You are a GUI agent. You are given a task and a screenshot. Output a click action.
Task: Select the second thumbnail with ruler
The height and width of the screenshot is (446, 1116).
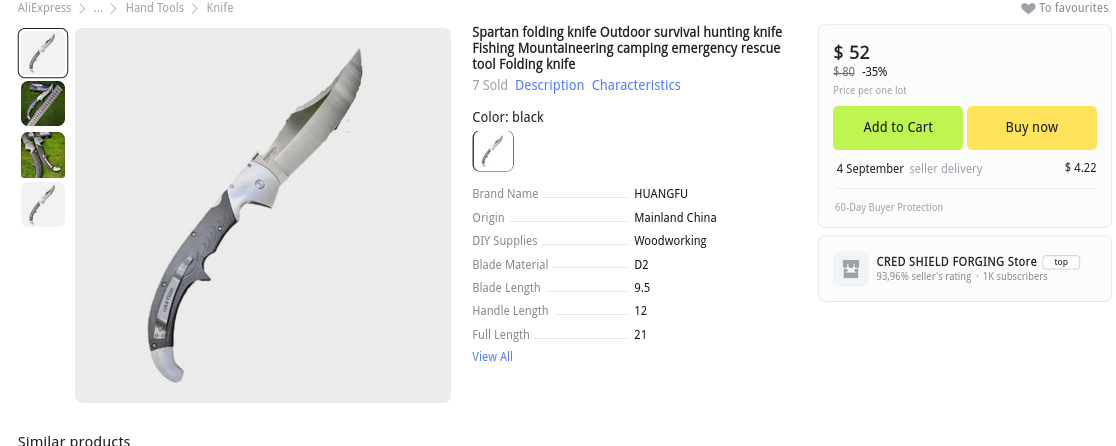(x=43, y=104)
